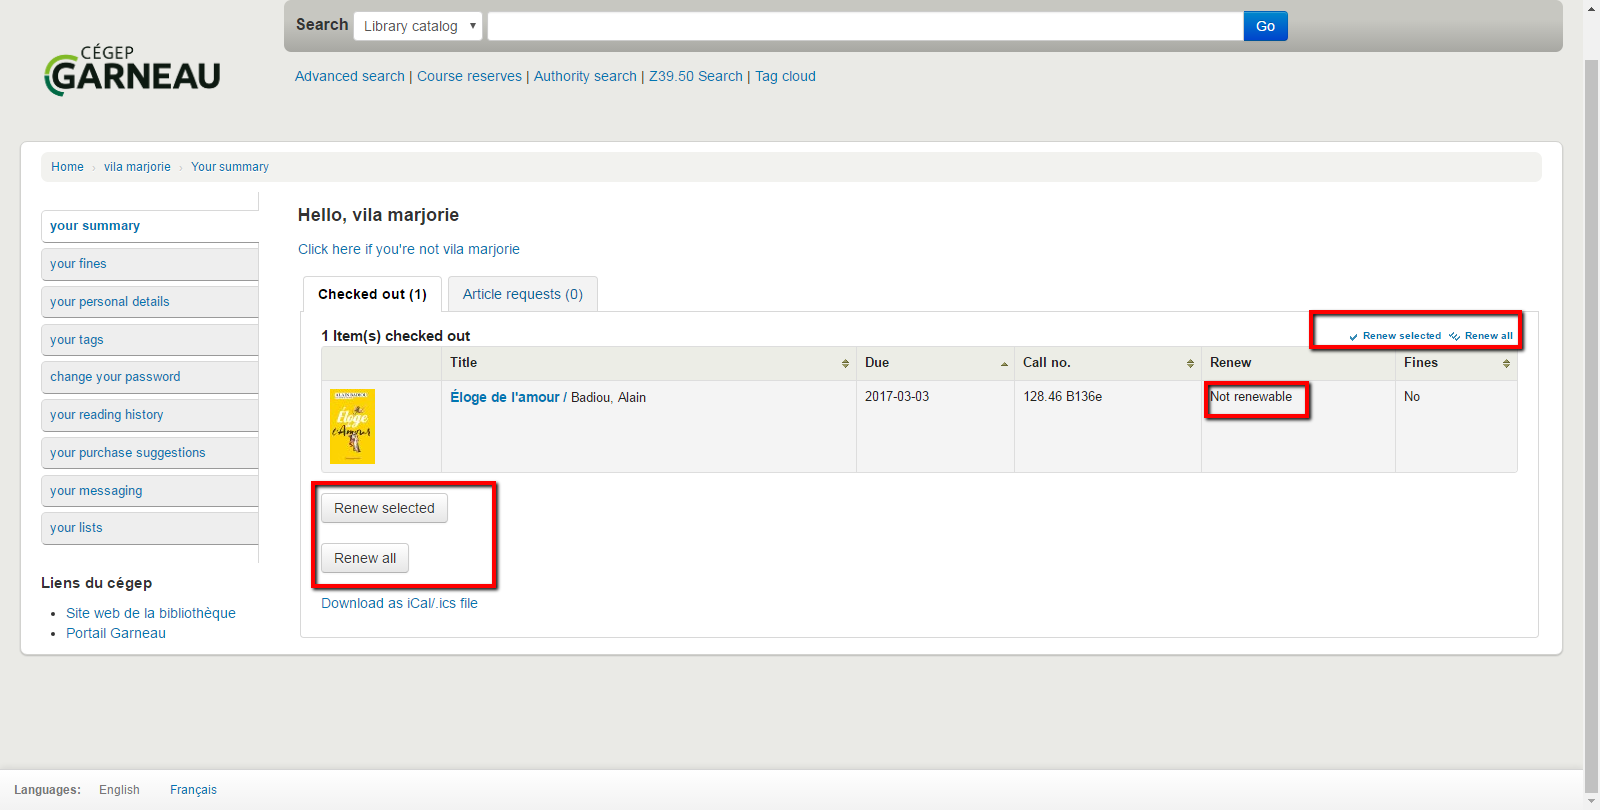This screenshot has width=1600, height=810.
Task: Switch to Article requests (0) tab
Action: point(522,294)
